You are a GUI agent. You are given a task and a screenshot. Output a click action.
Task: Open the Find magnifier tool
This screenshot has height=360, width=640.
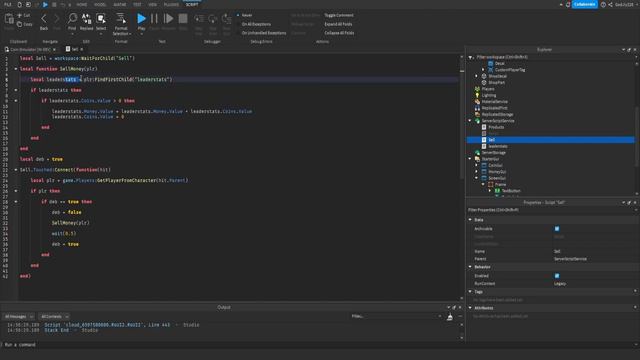(x=72, y=18)
